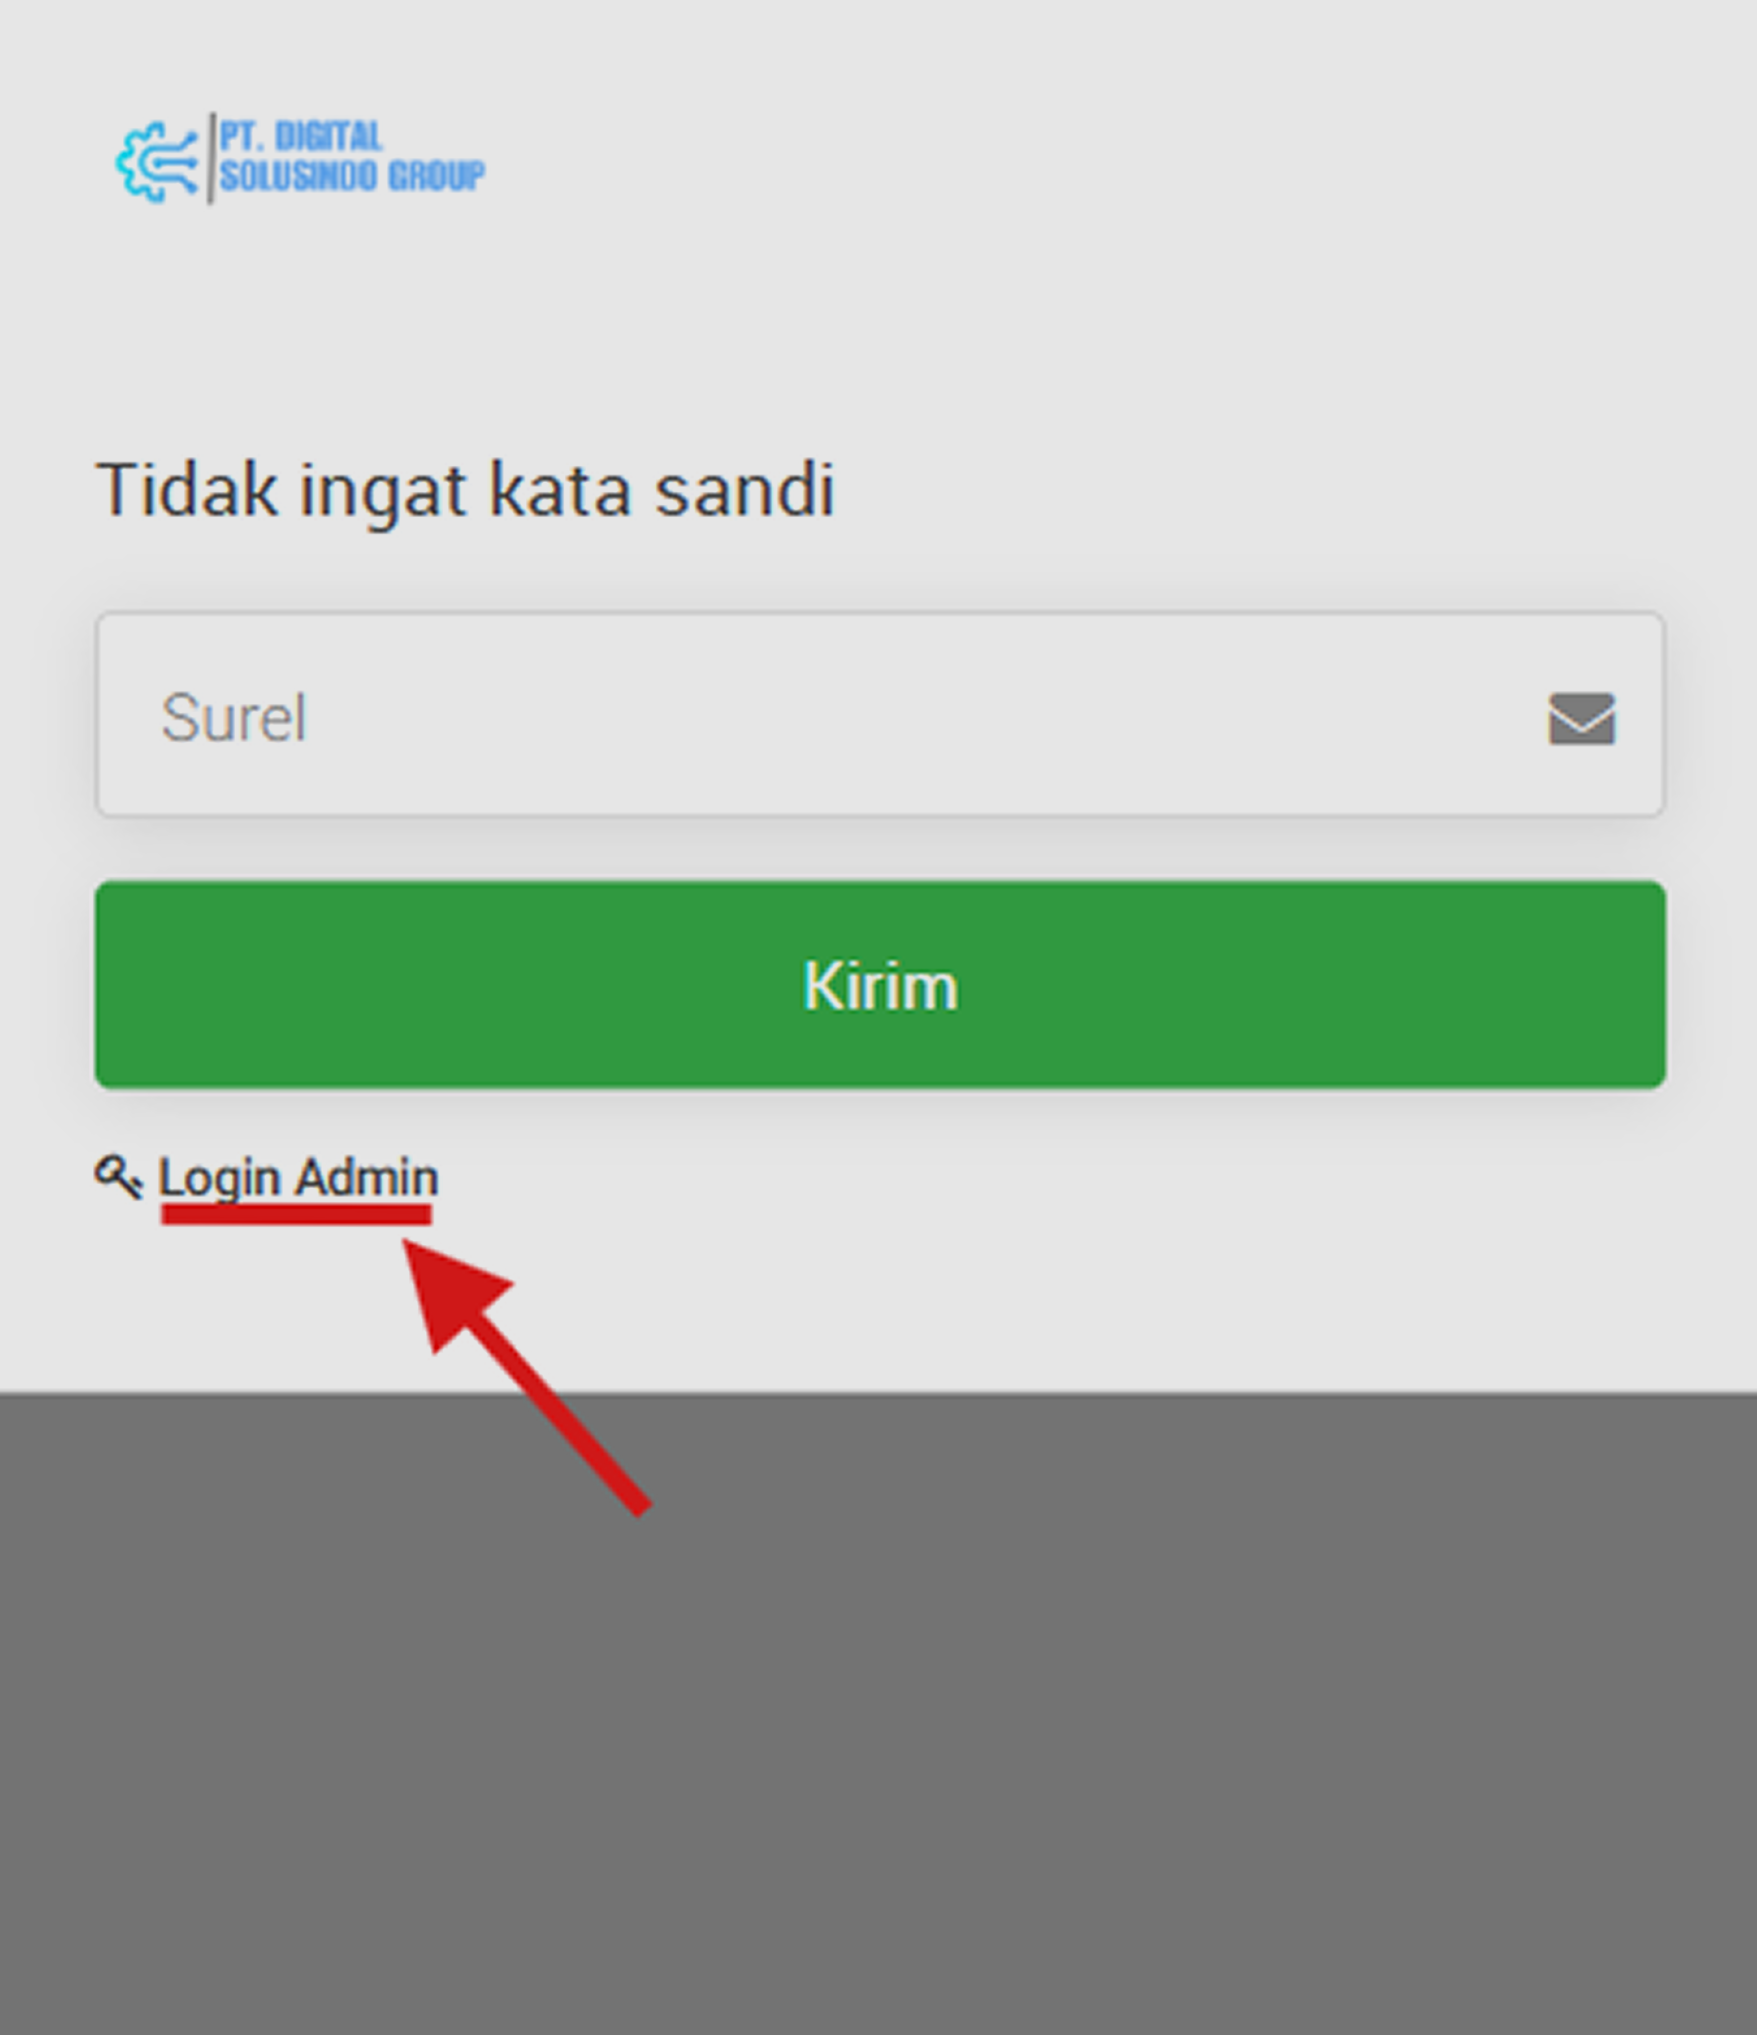The image size is (1757, 2035).
Task: Click the Surel placeholder text
Action: 233,717
